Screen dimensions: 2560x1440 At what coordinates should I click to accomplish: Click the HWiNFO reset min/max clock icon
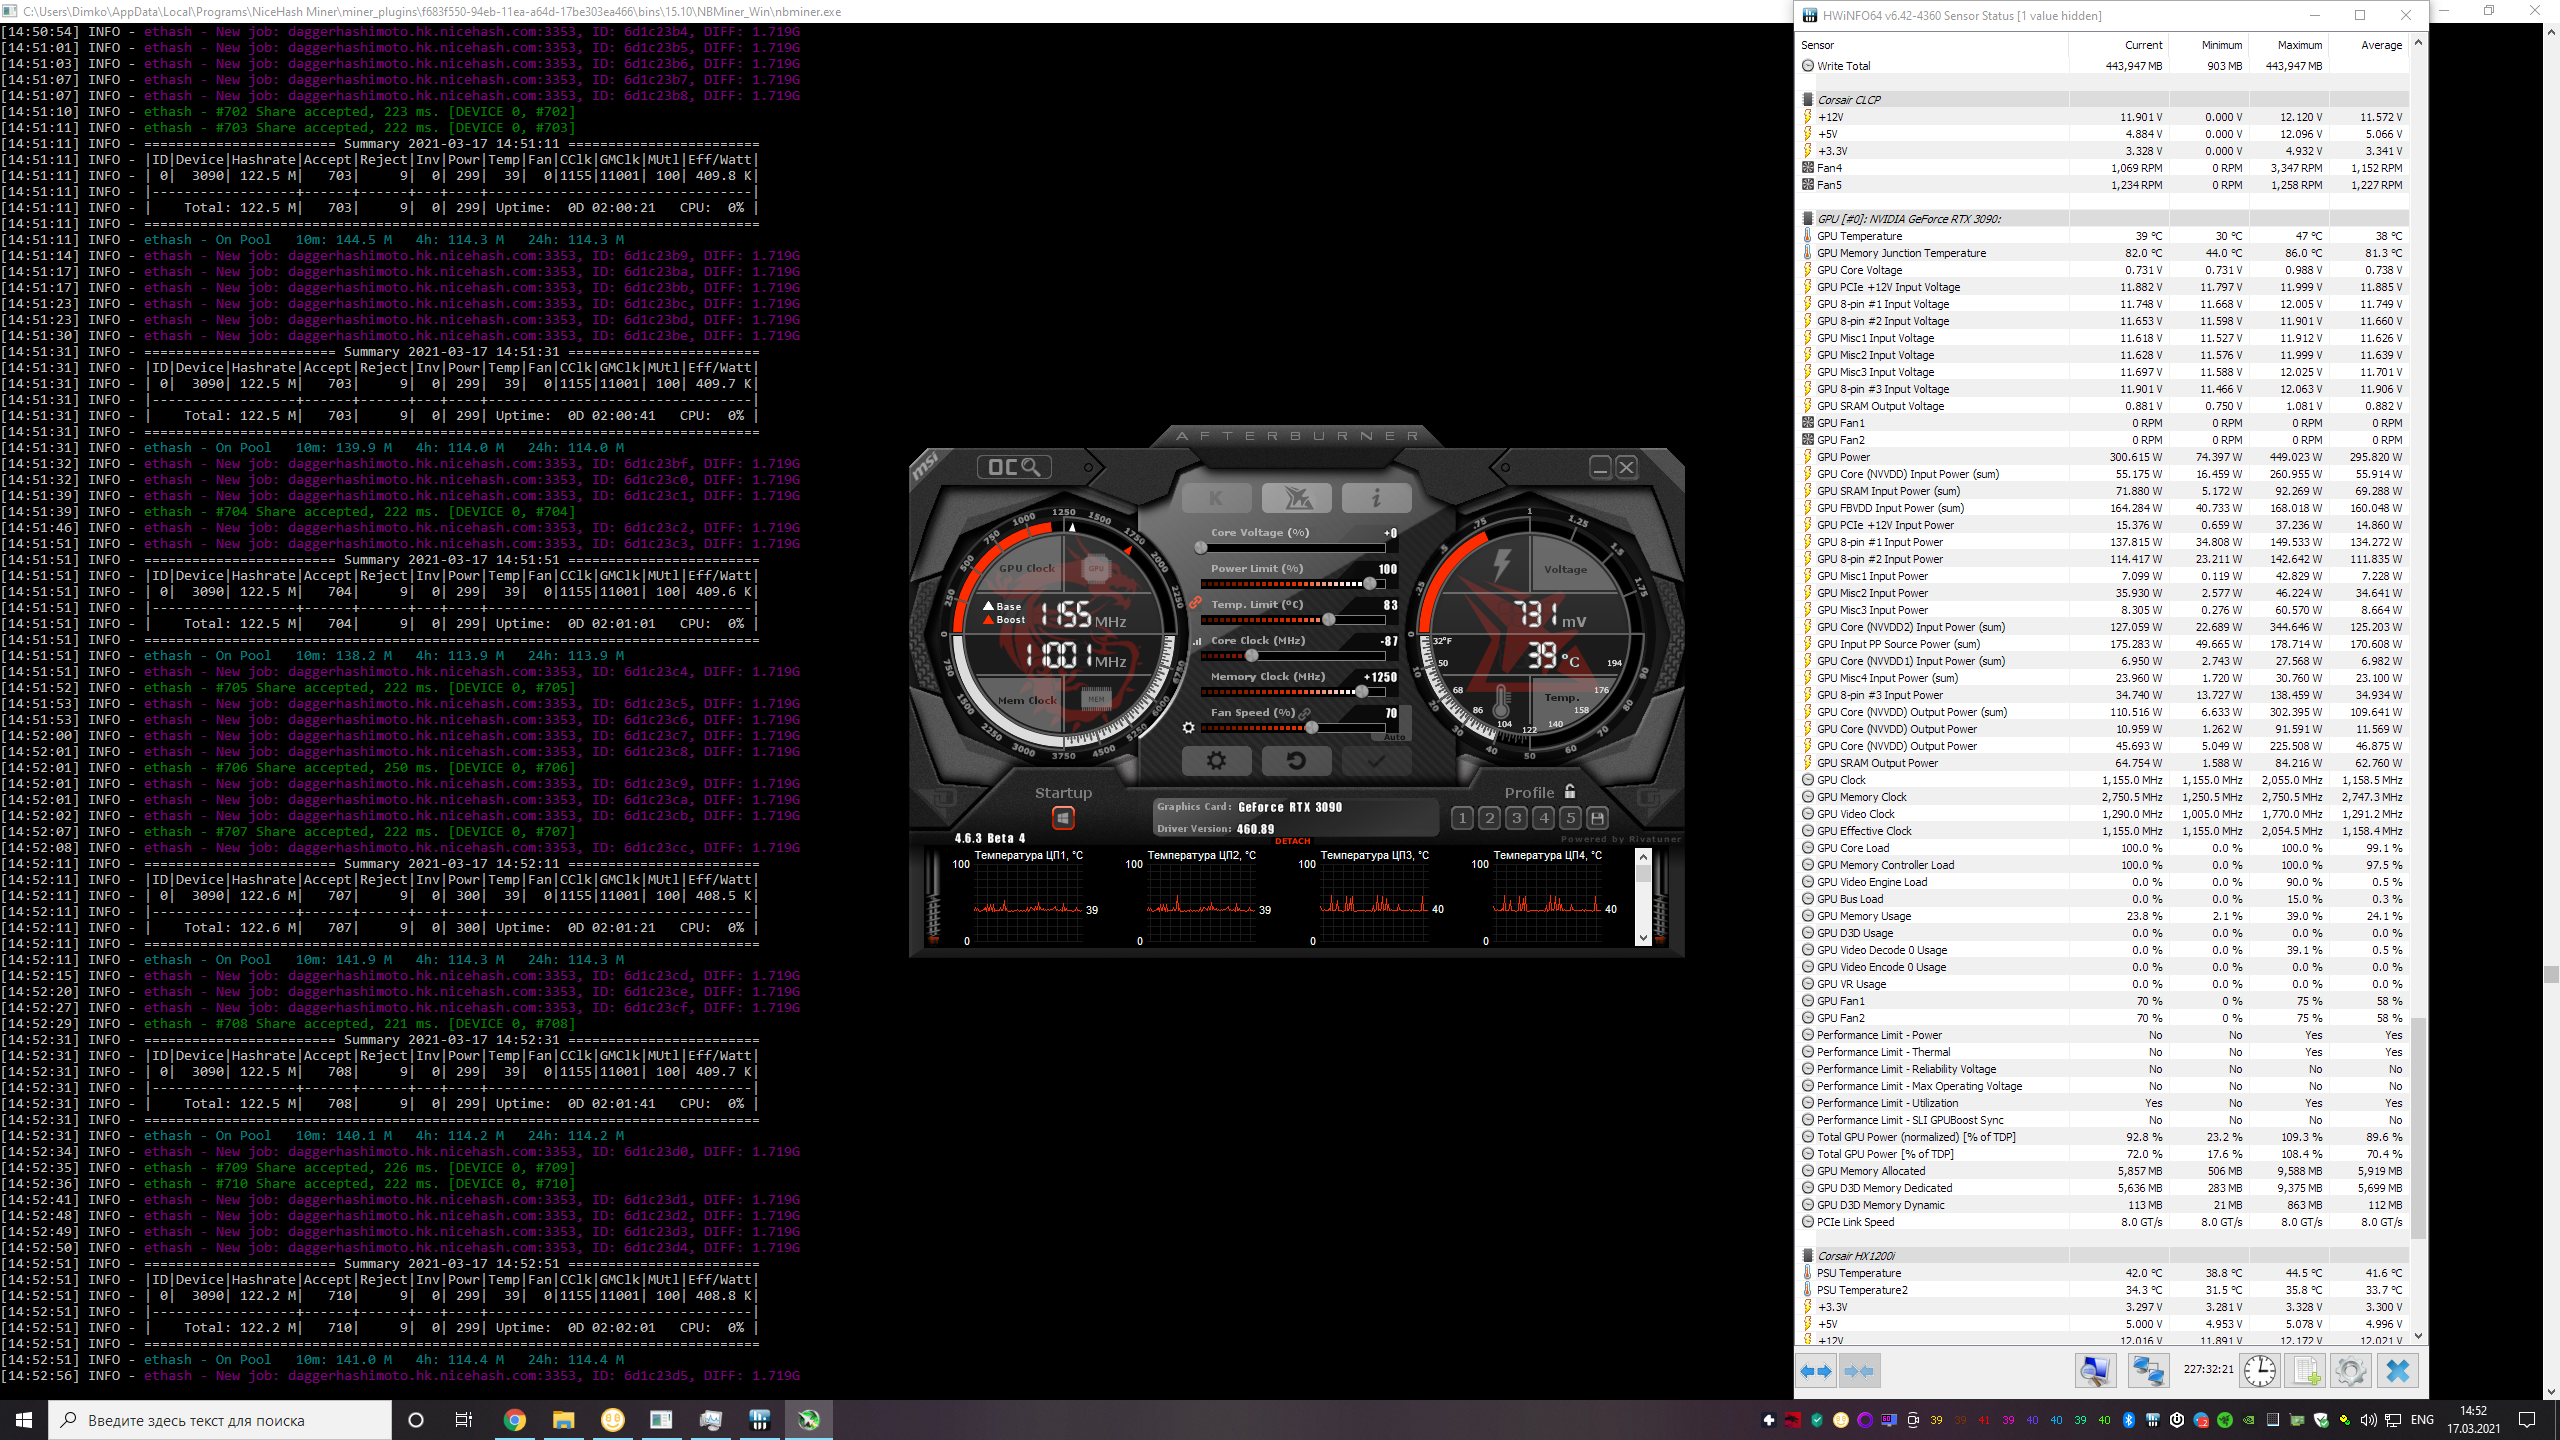click(2259, 1371)
